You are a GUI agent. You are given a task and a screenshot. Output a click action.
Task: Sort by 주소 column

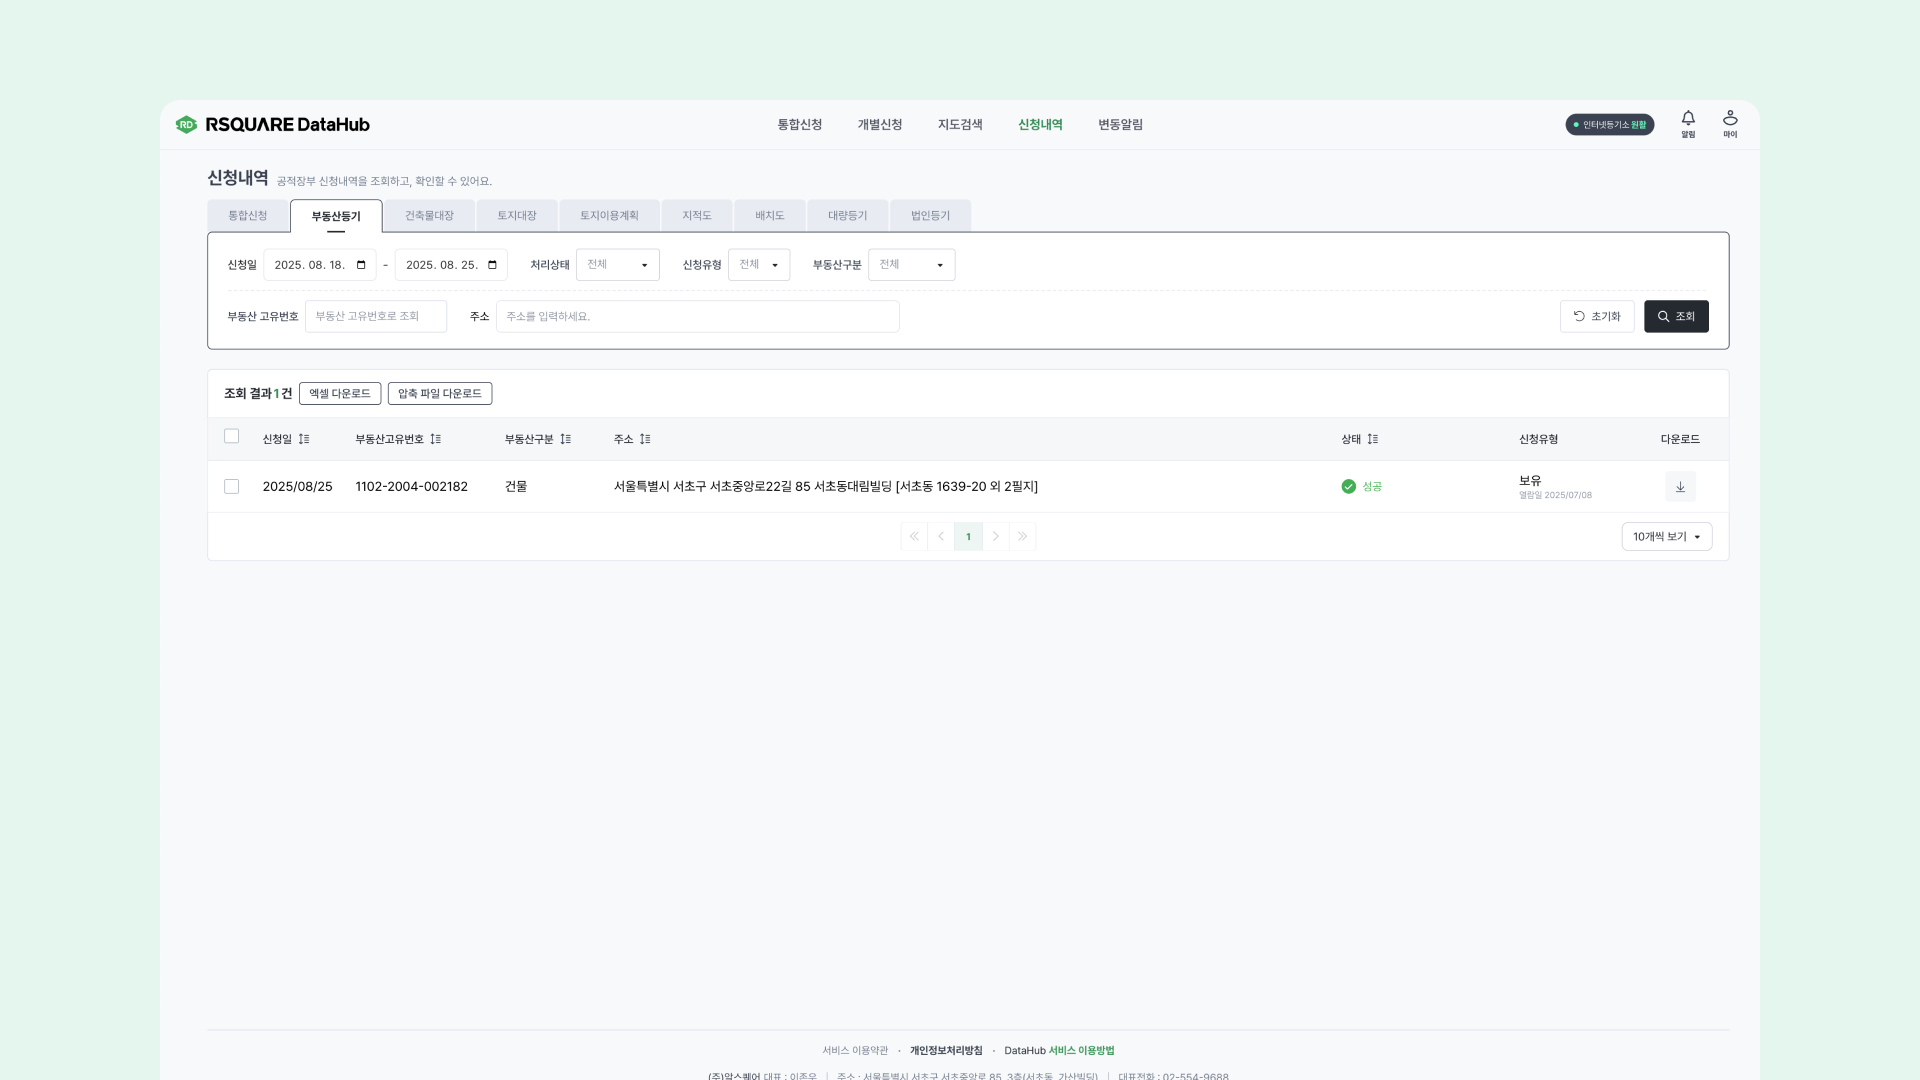(645, 439)
